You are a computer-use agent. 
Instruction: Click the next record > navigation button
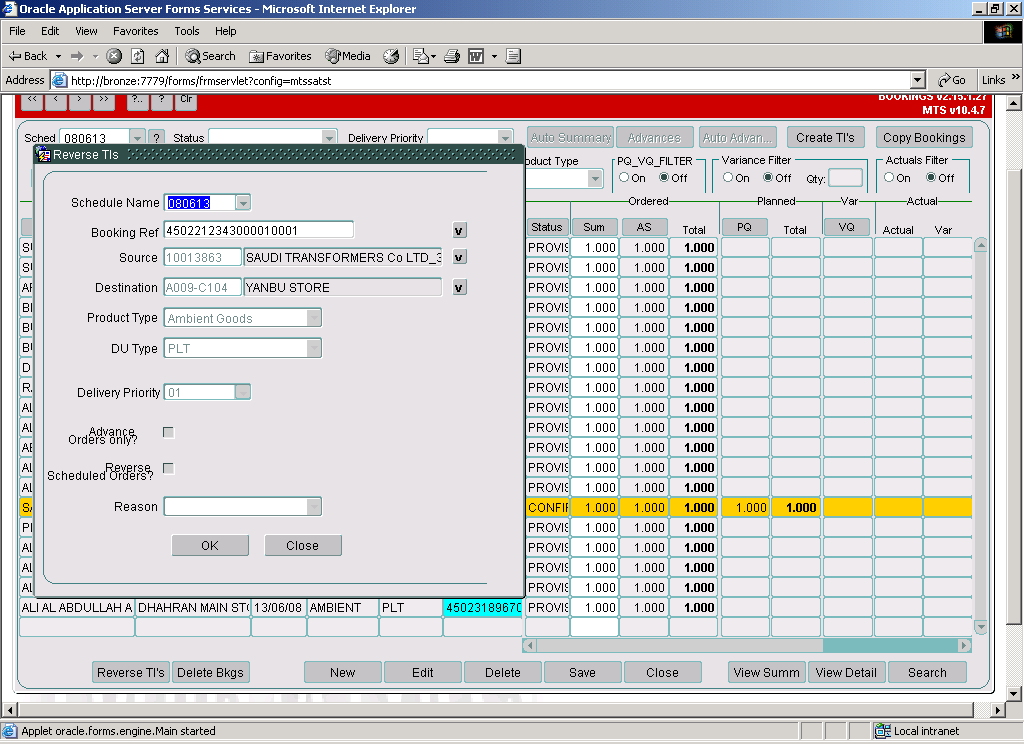(79, 100)
